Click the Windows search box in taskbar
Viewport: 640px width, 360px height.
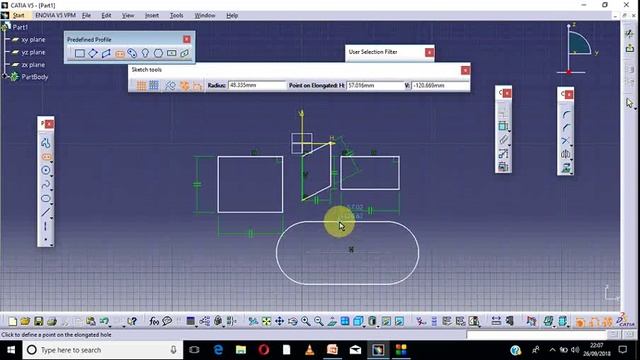[x=102, y=350]
